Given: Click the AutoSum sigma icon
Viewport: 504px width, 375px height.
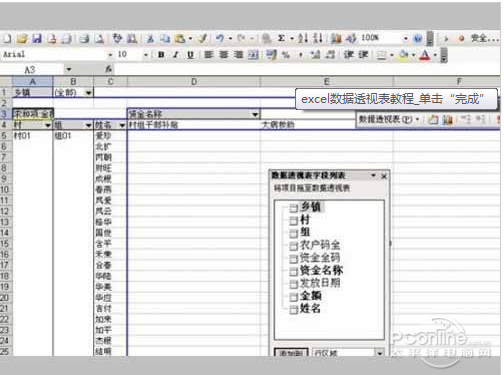Looking at the screenshot, I should [x=281, y=39].
